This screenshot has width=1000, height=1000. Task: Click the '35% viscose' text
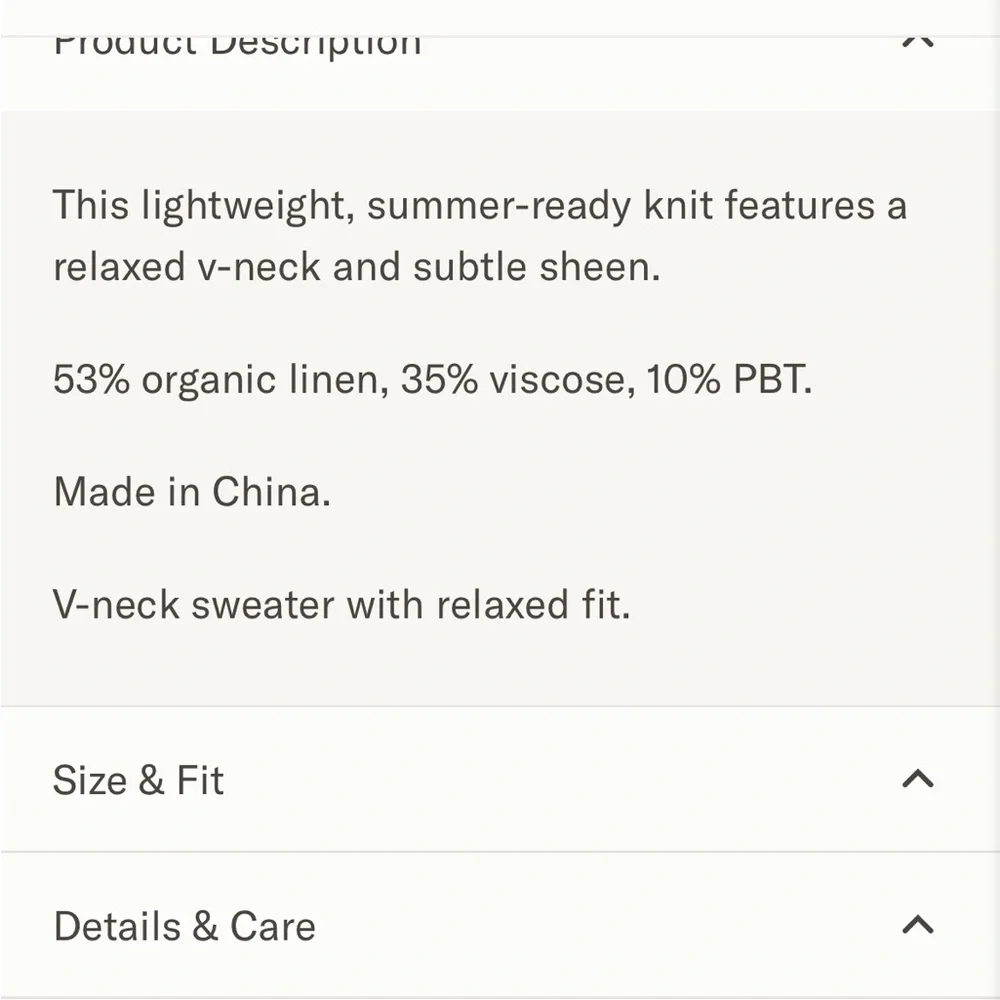[518, 379]
